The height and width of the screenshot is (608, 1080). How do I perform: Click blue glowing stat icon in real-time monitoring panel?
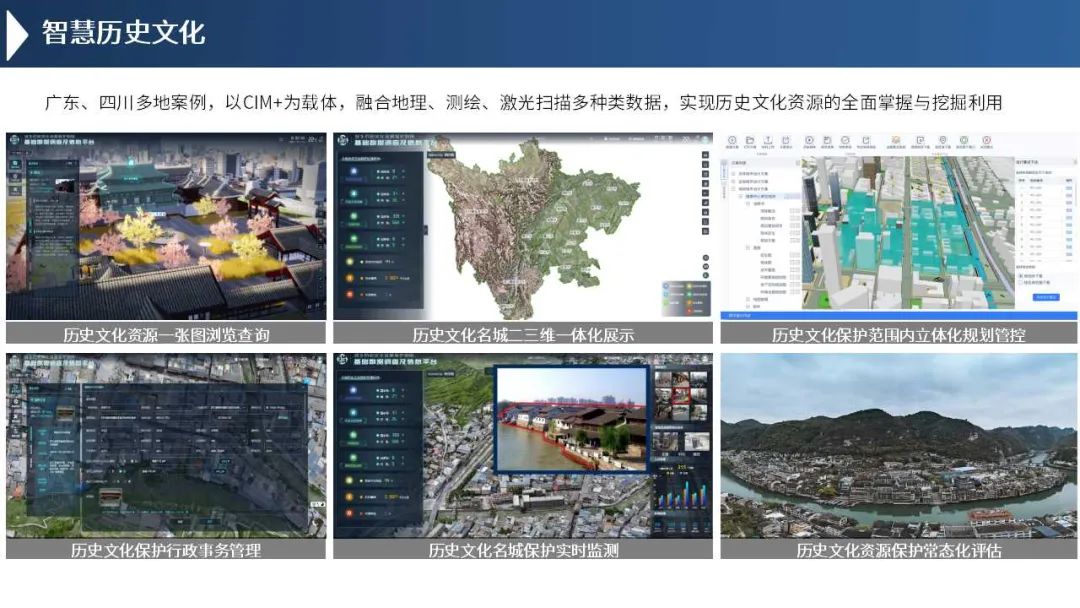coord(353,390)
